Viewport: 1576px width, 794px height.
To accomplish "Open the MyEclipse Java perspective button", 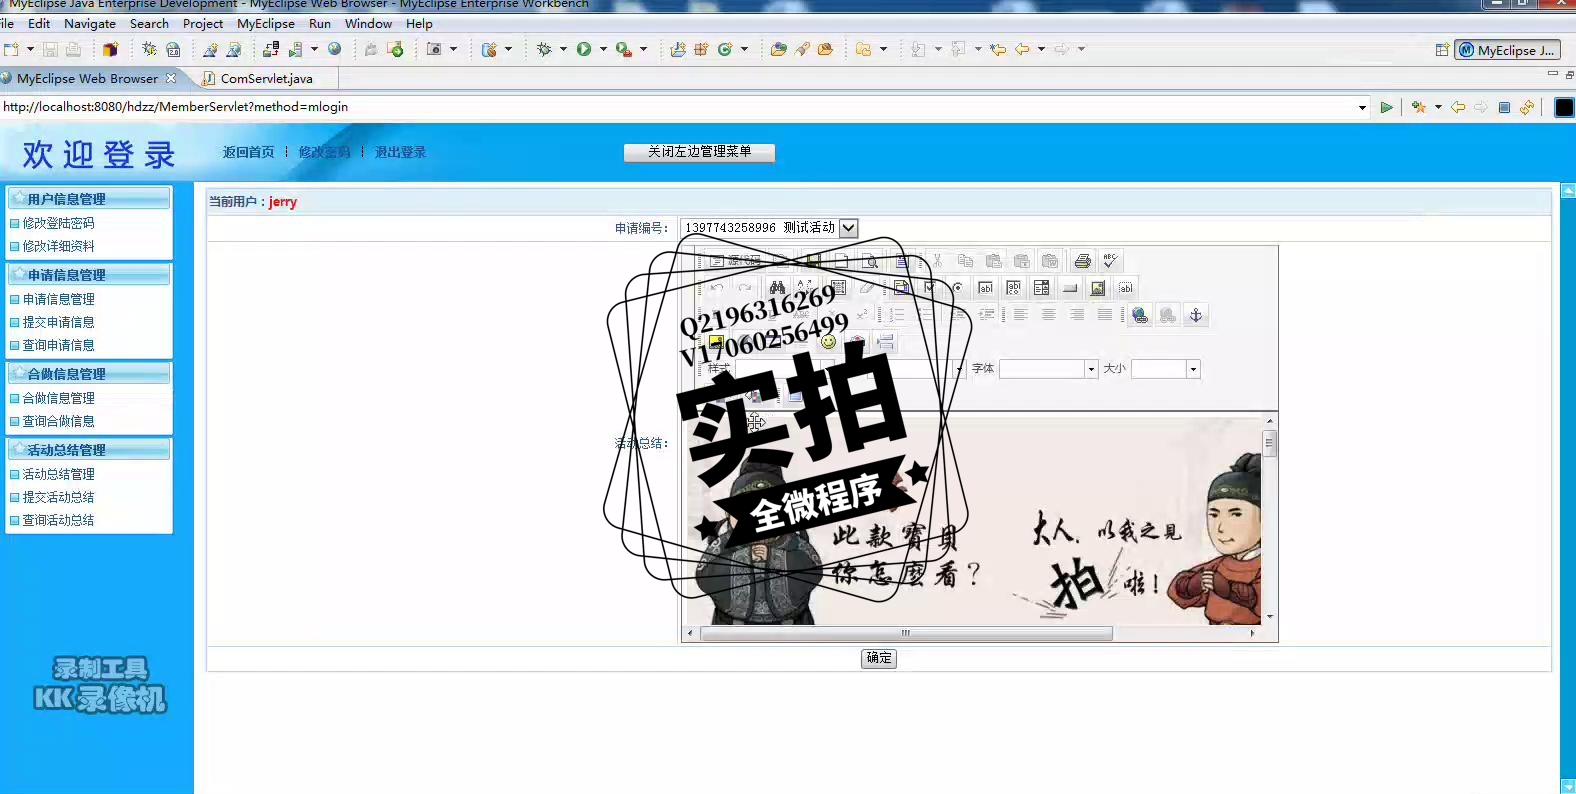I will point(1507,50).
